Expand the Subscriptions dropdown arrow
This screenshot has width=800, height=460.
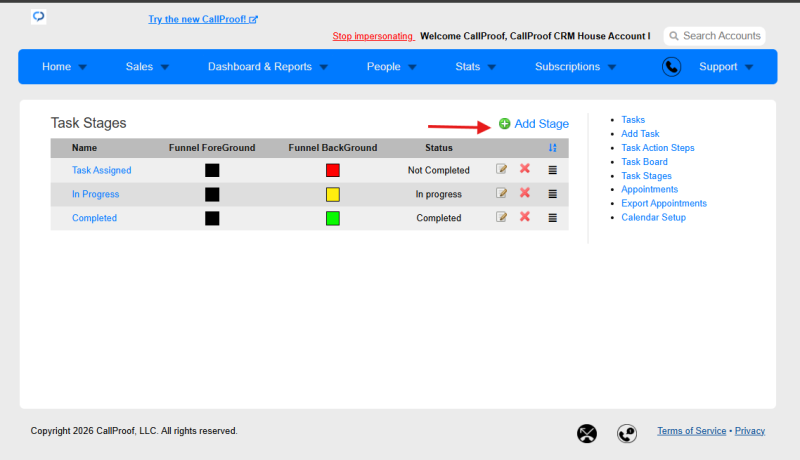612,67
